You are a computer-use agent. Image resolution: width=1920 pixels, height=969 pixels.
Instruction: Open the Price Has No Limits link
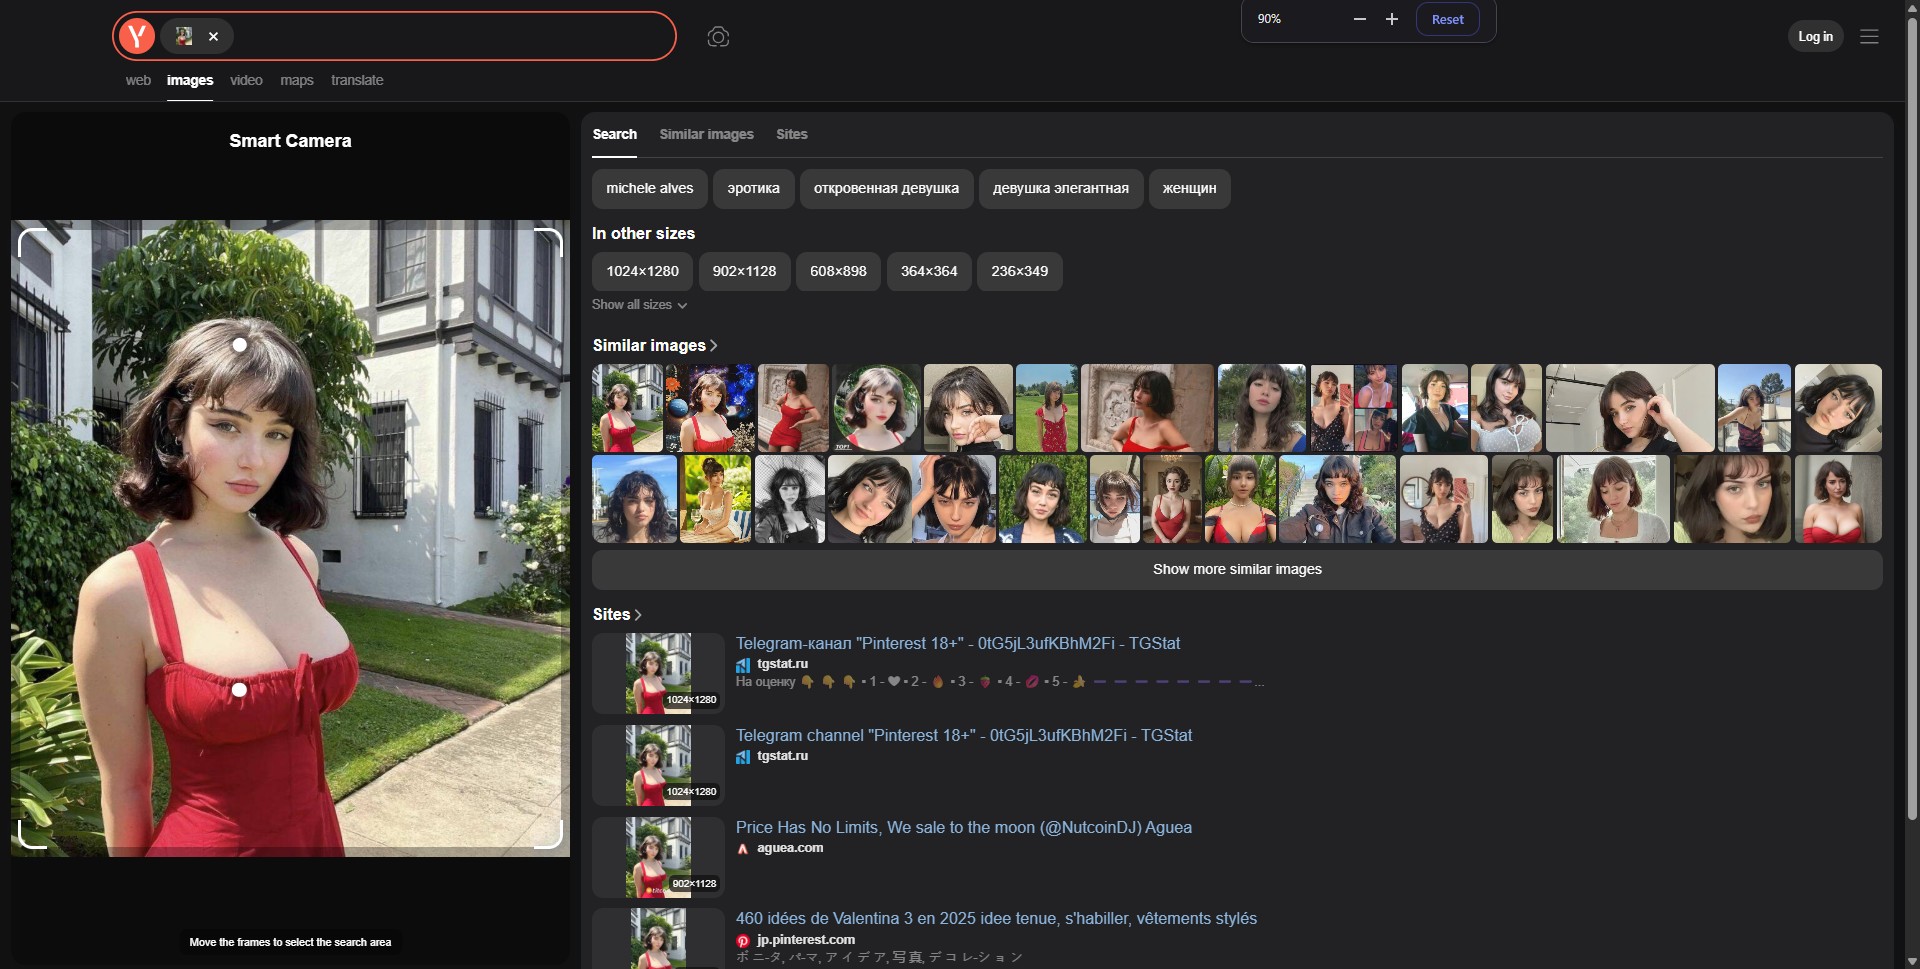(x=964, y=827)
